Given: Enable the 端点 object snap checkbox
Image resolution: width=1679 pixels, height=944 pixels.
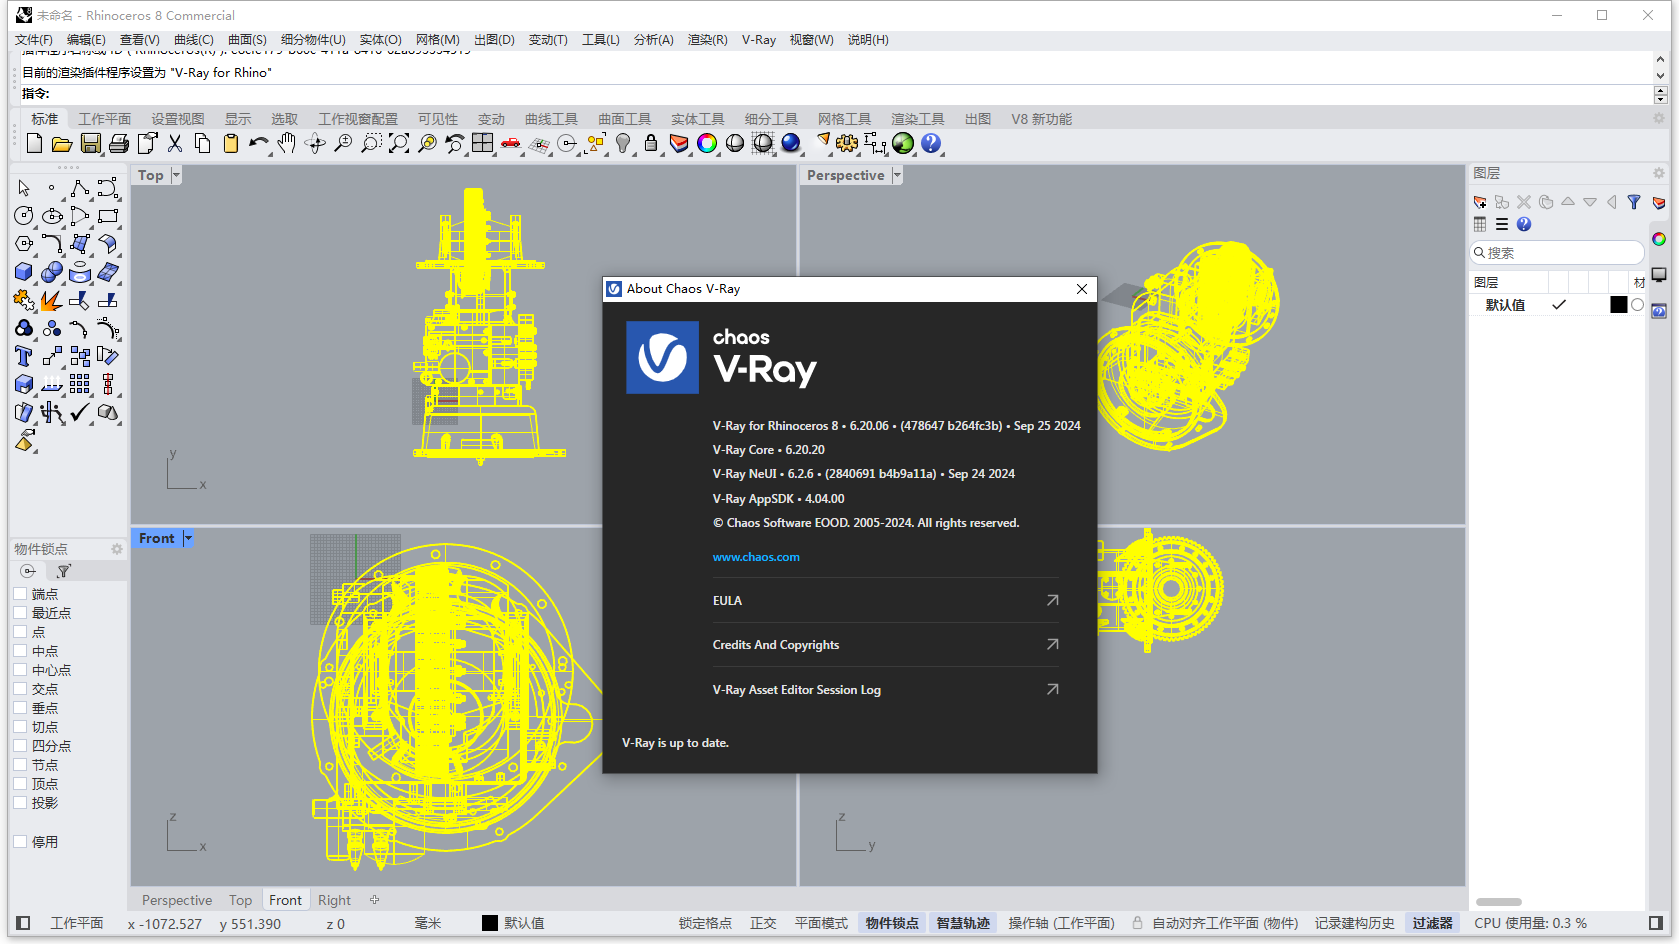Looking at the screenshot, I should coord(20,594).
